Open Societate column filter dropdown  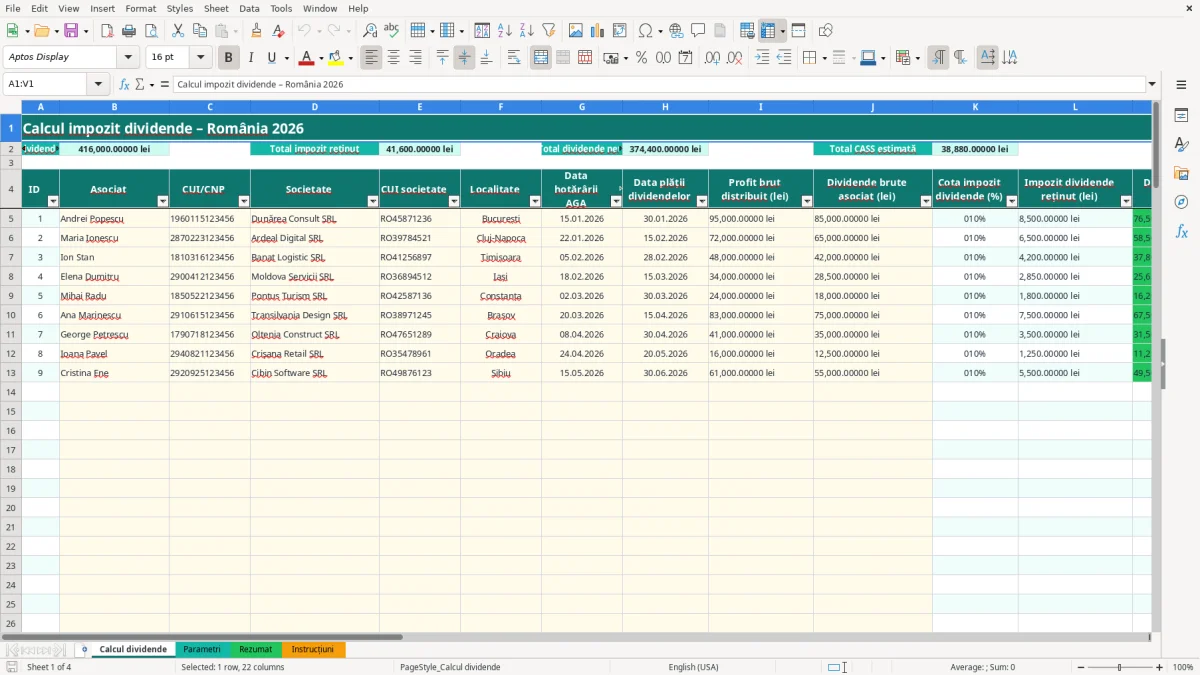[x=373, y=201]
